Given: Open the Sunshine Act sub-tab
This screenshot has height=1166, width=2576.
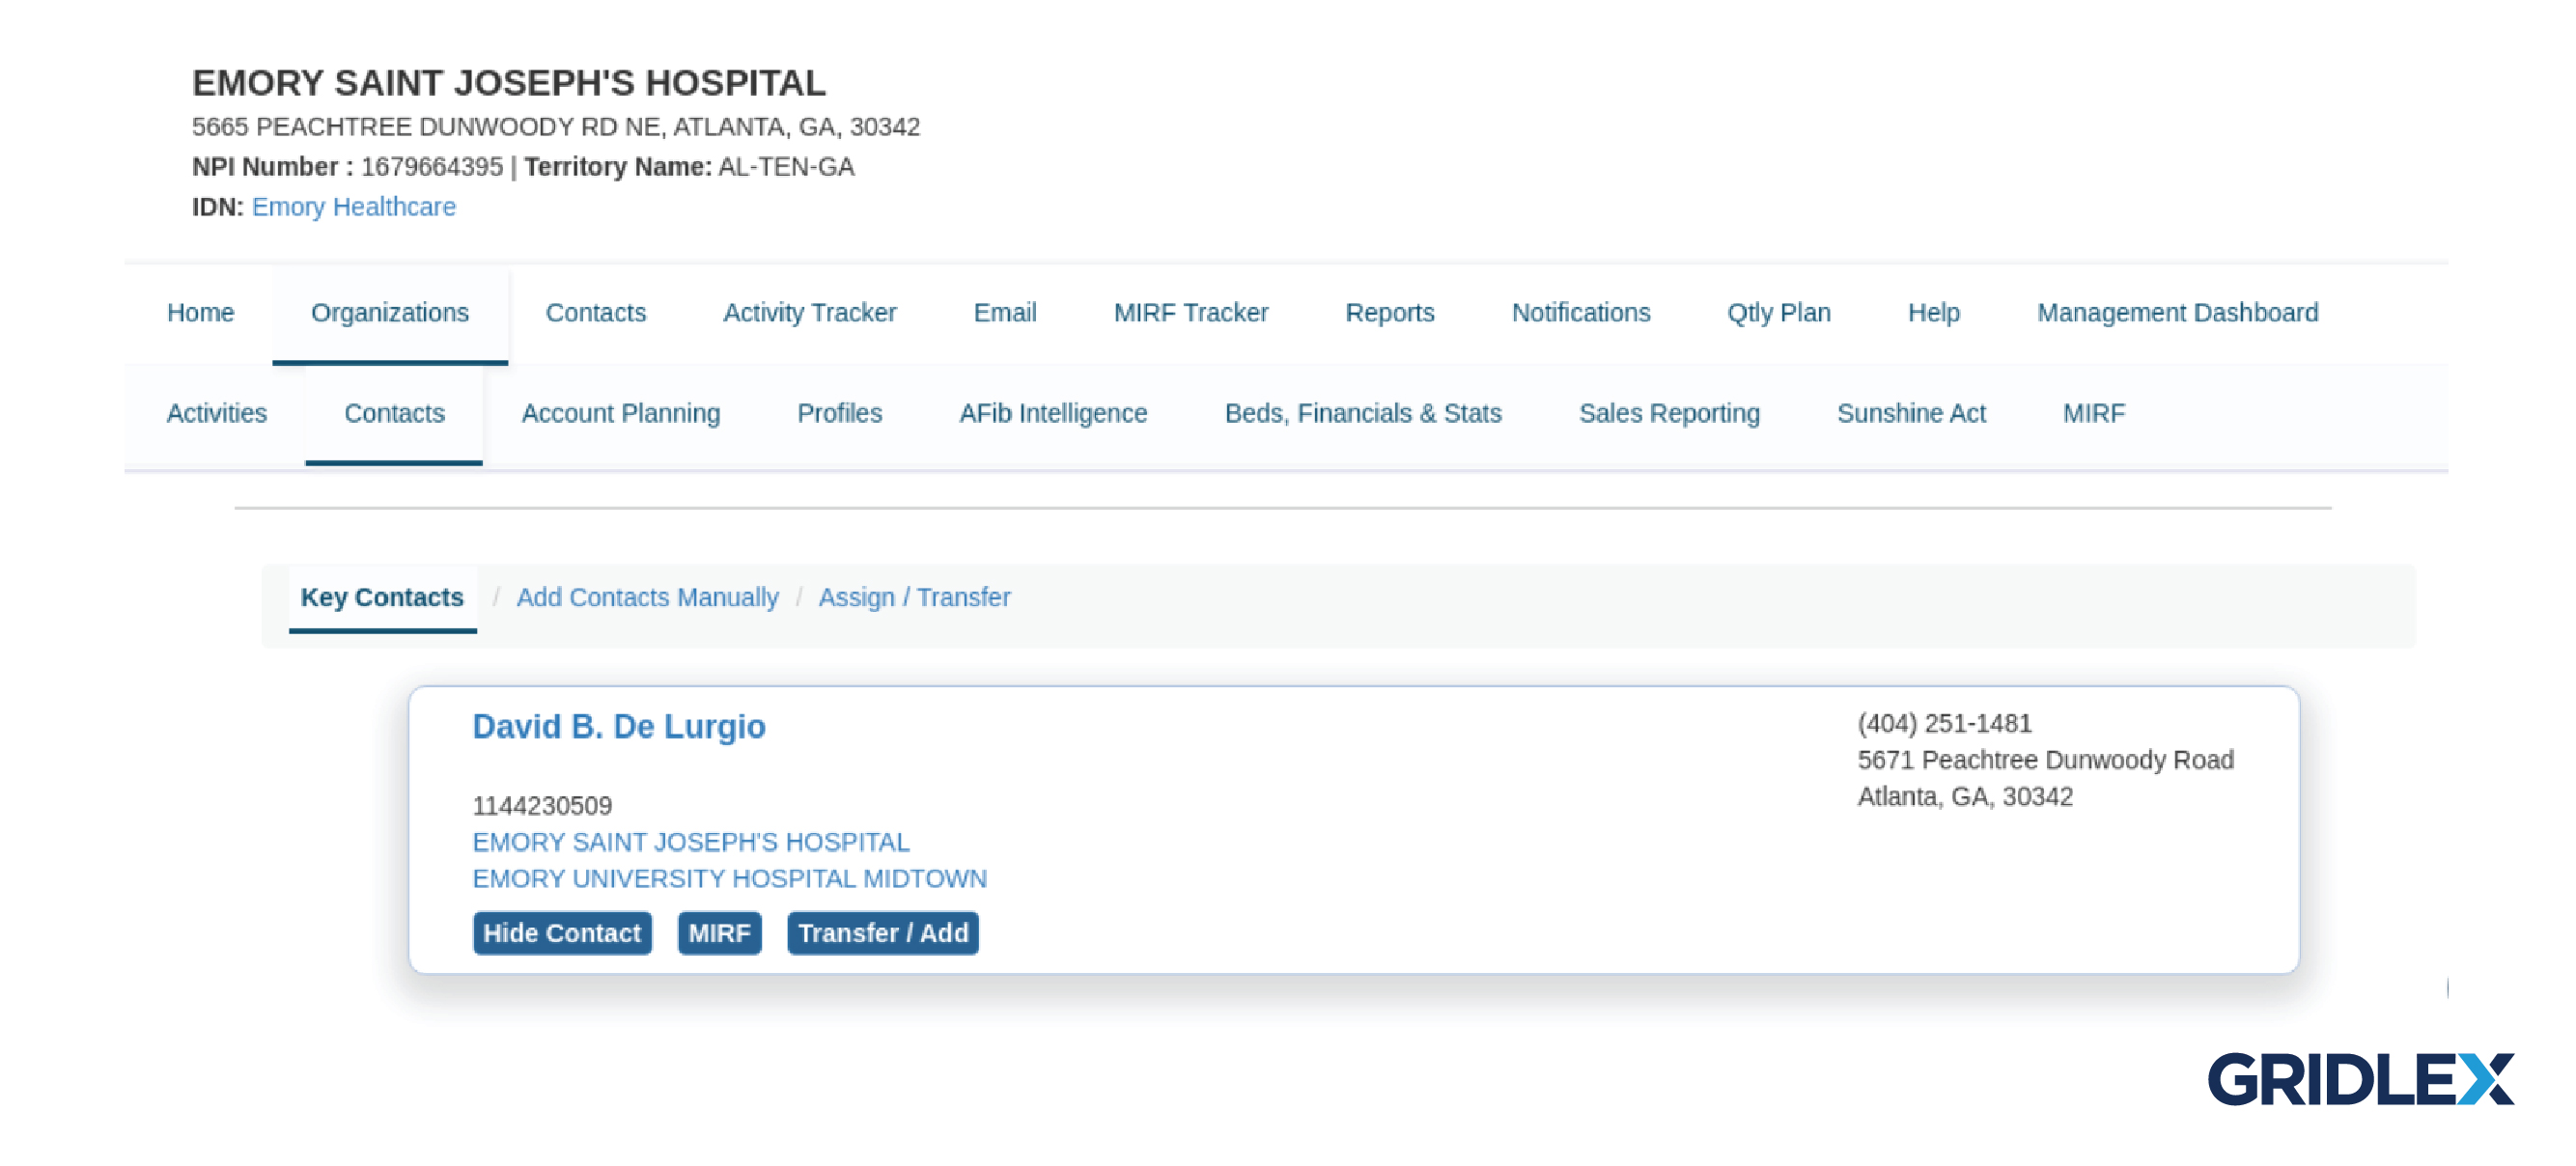Looking at the screenshot, I should [x=1911, y=413].
